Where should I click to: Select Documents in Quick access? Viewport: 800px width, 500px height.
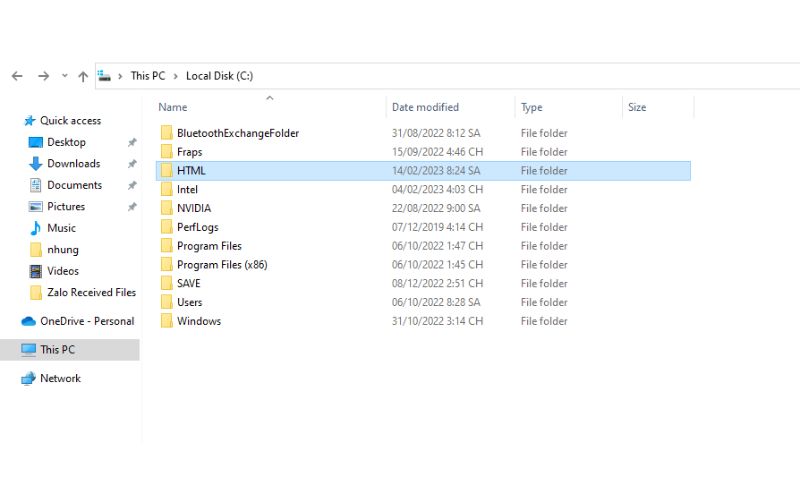click(74, 185)
